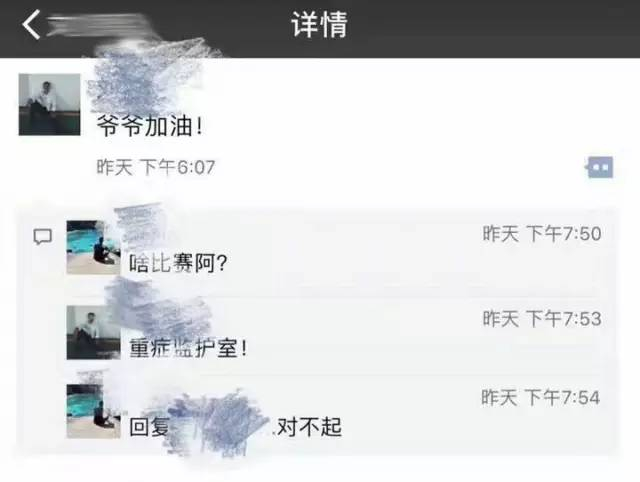This screenshot has width=640, height=482.
Task: Select the post text 爷爷加油!
Action: 149,126
